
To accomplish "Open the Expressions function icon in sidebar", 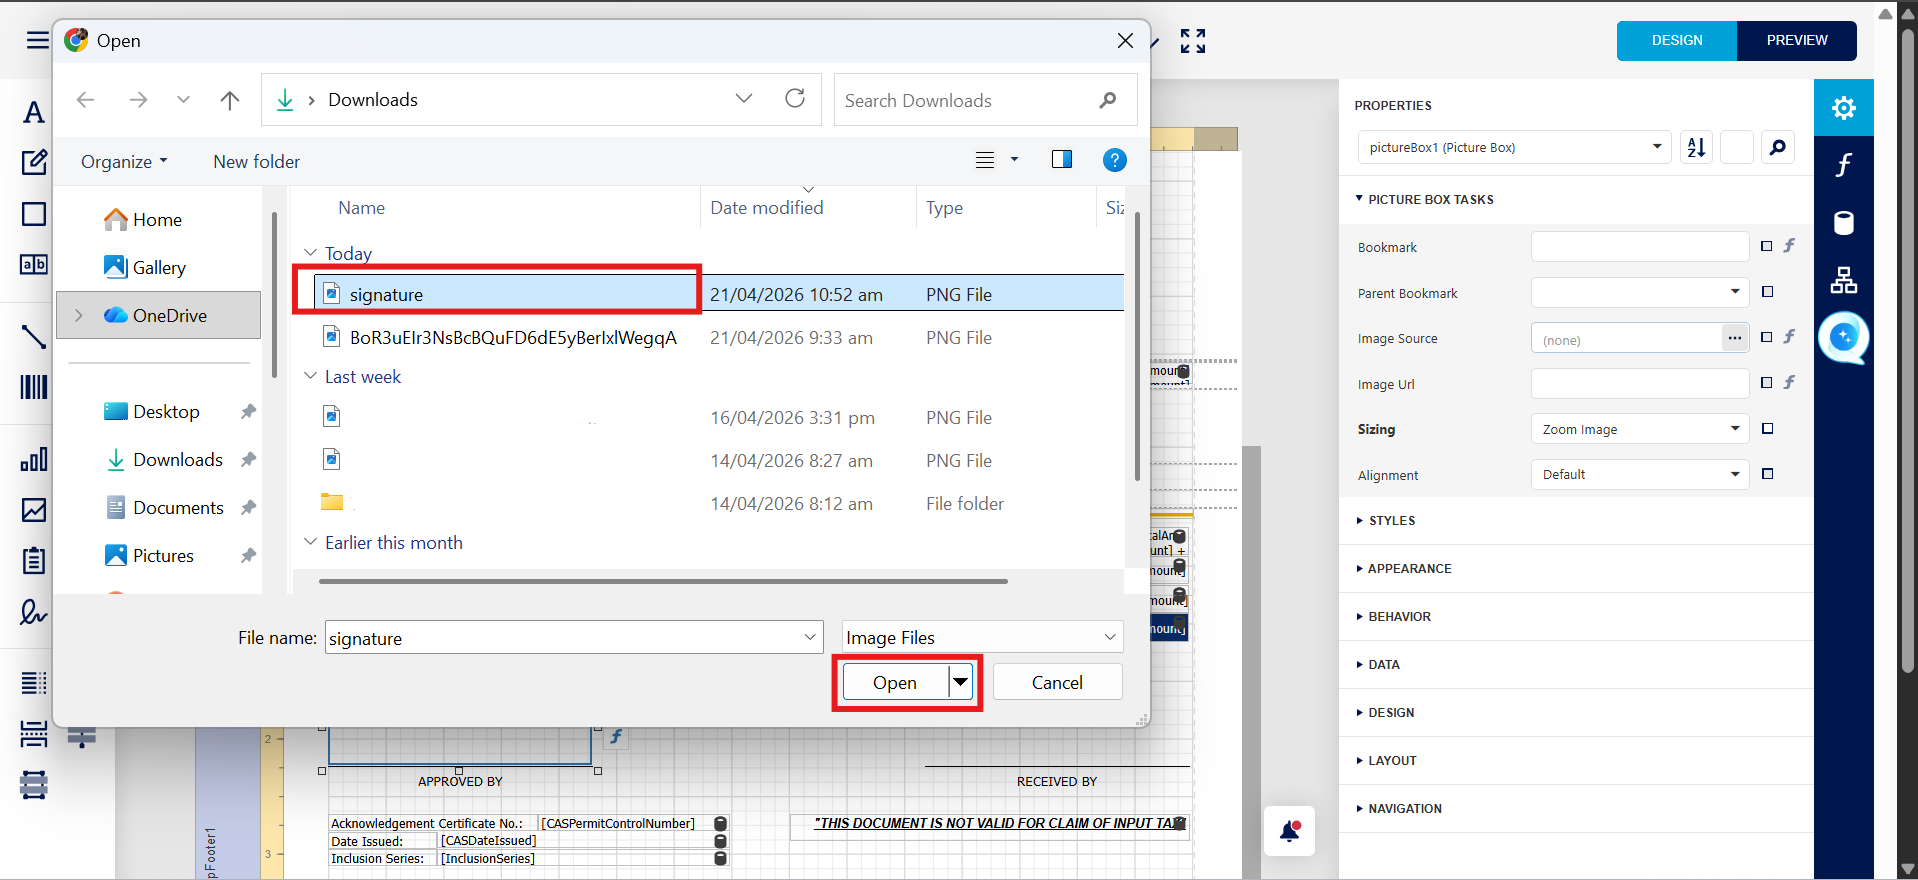I will [x=1843, y=165].
